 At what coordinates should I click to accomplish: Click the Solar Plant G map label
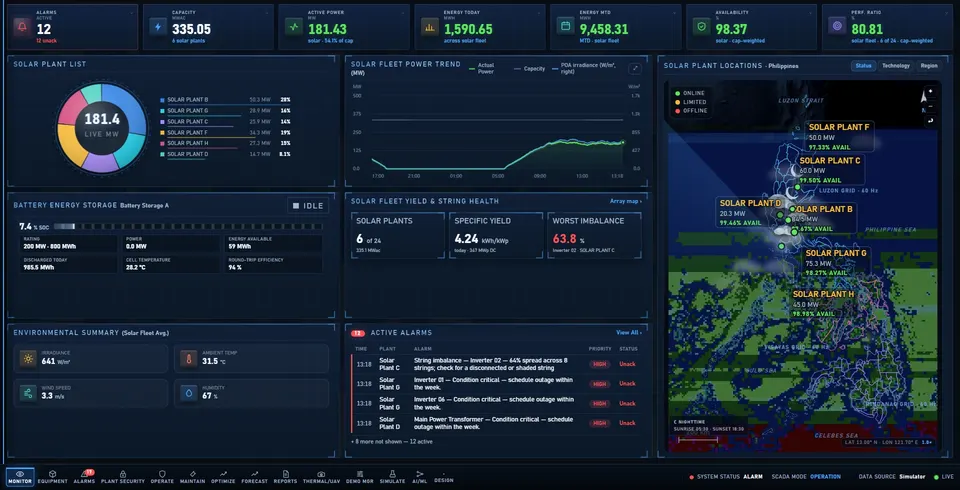coord(836,263)
